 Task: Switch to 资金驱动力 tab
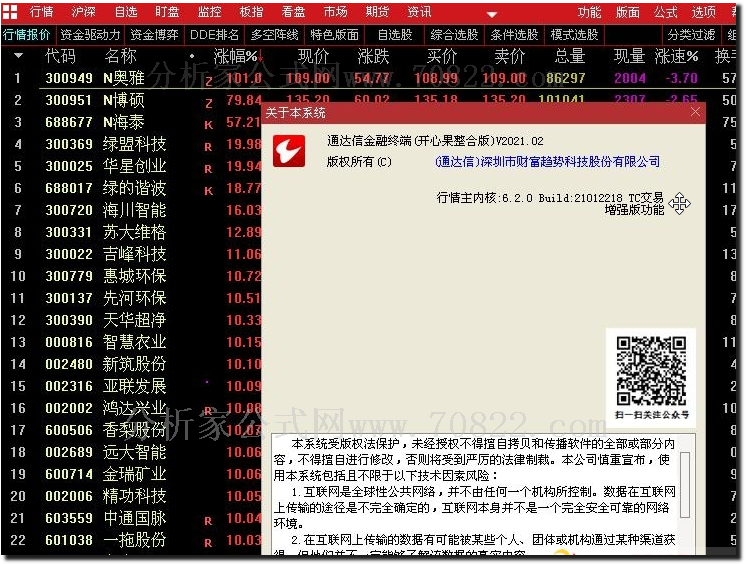(x=90, y=35)
